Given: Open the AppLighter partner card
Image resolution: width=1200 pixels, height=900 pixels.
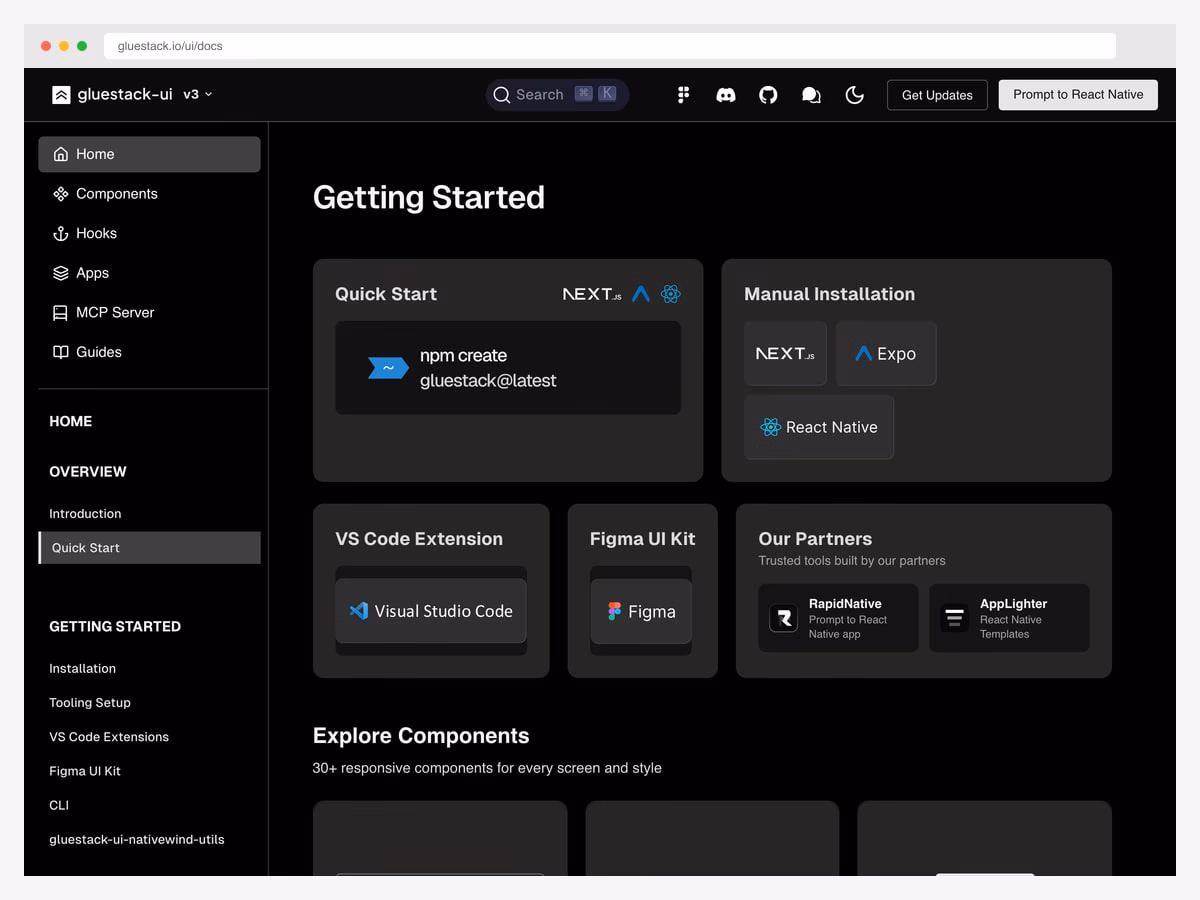Looking at the screenshot, I should [1009, 618].
